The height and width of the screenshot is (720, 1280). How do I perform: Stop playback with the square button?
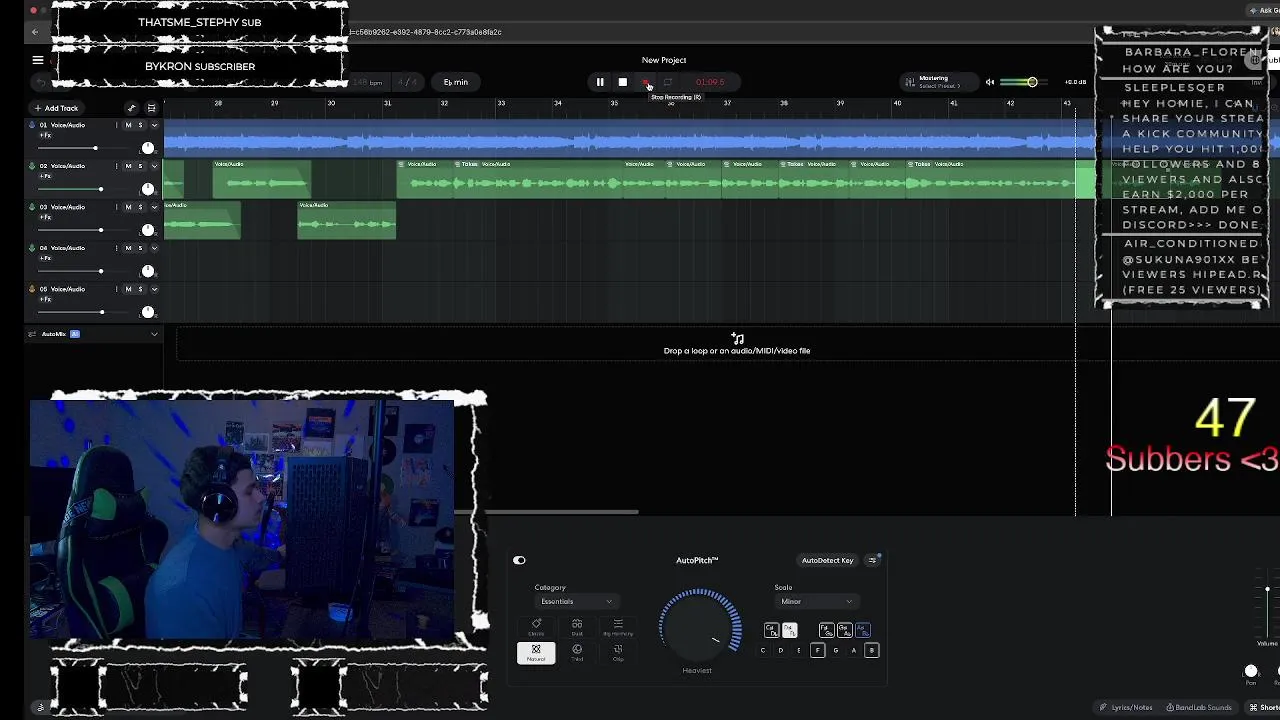point(622,82)
